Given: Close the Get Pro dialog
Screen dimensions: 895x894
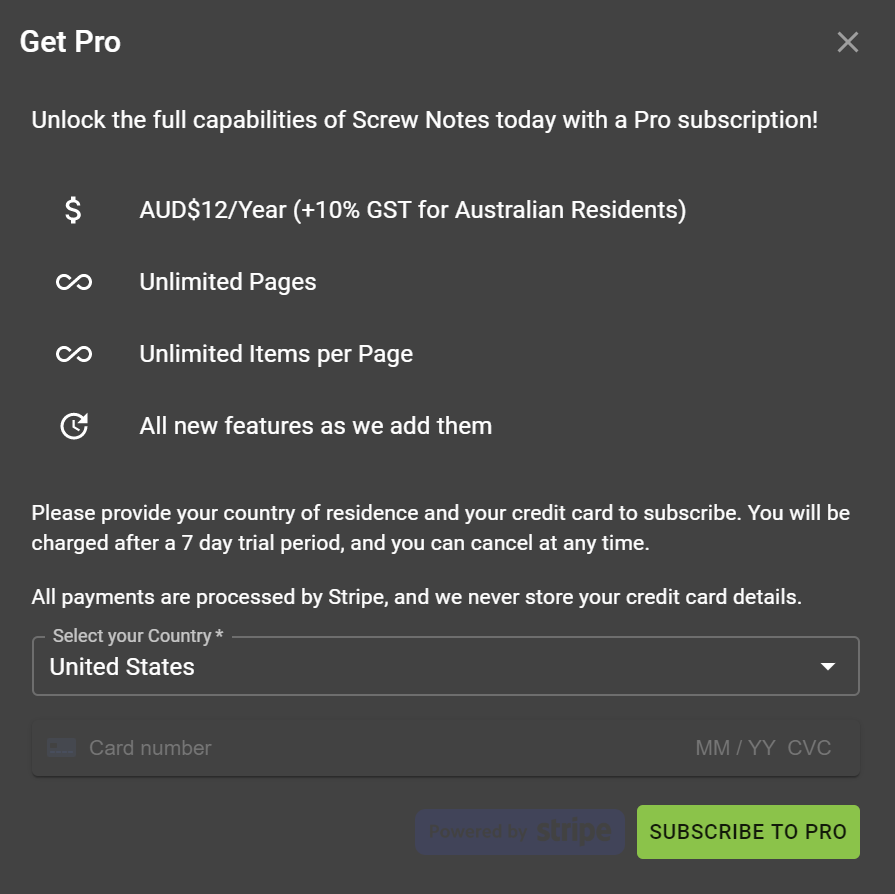Looking at the screenshot, I should pyautogui.click(x=847, y=42).
